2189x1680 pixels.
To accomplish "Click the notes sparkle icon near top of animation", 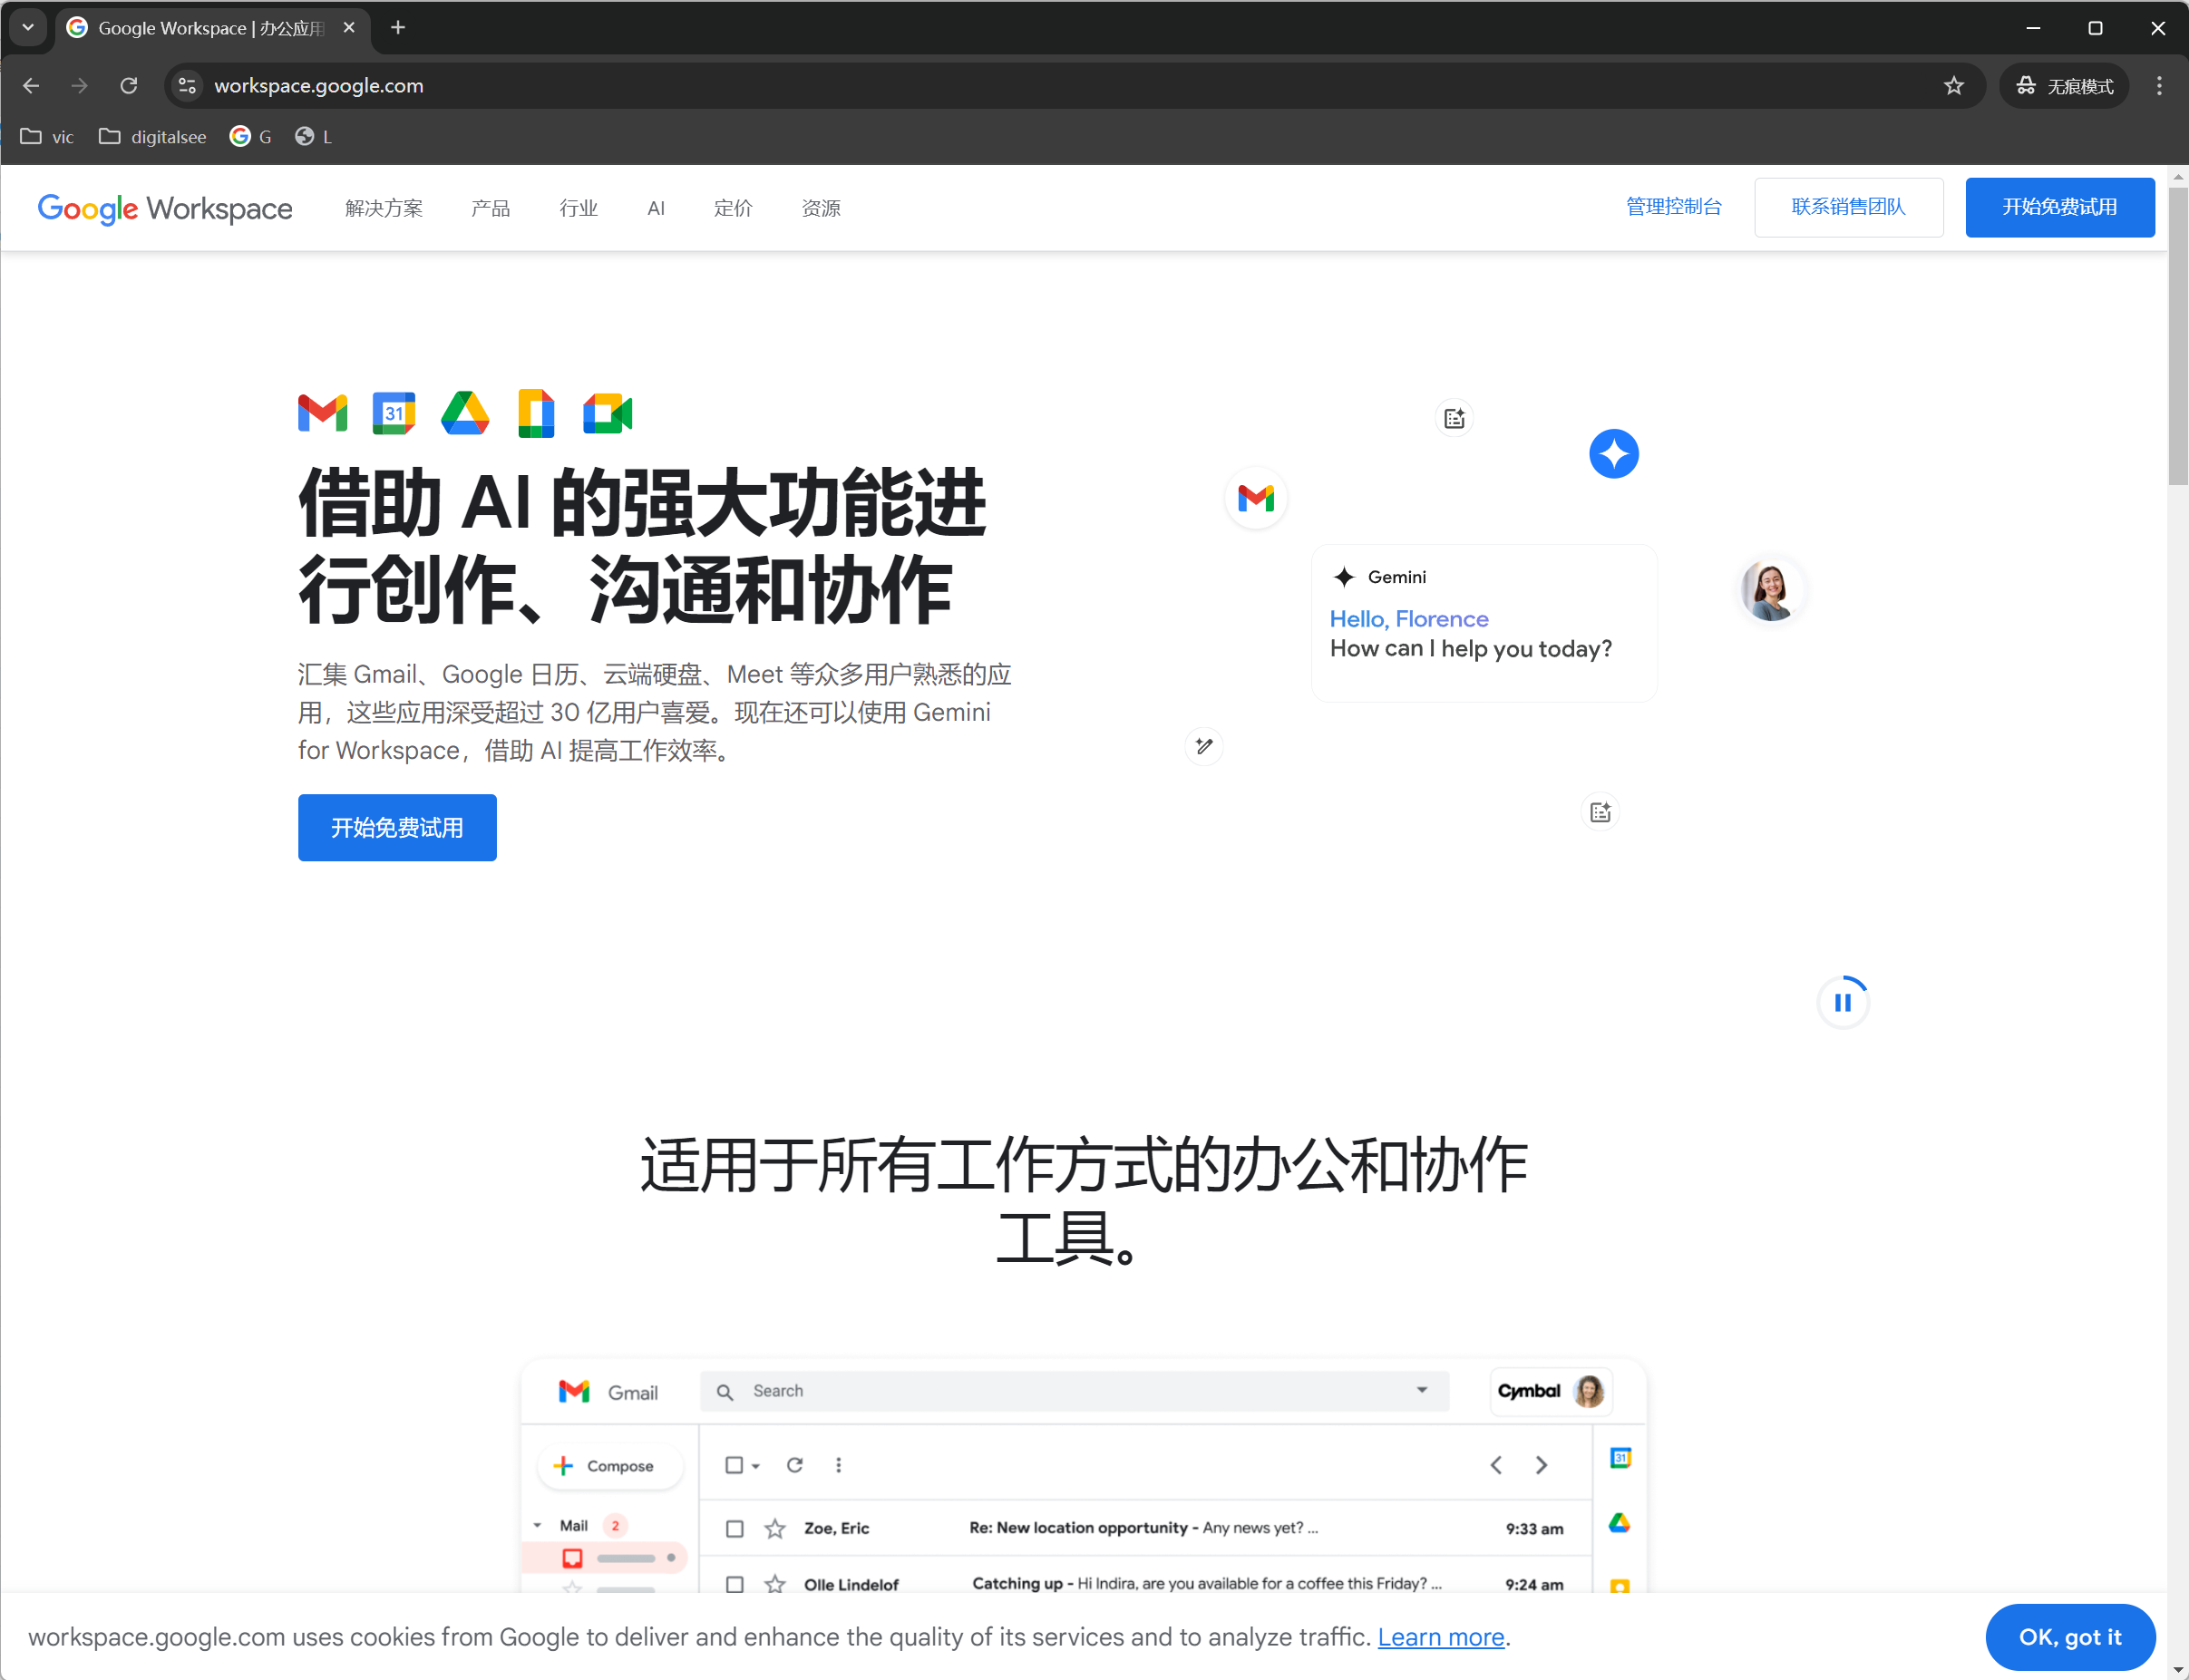I will [x=1454, y=418].
